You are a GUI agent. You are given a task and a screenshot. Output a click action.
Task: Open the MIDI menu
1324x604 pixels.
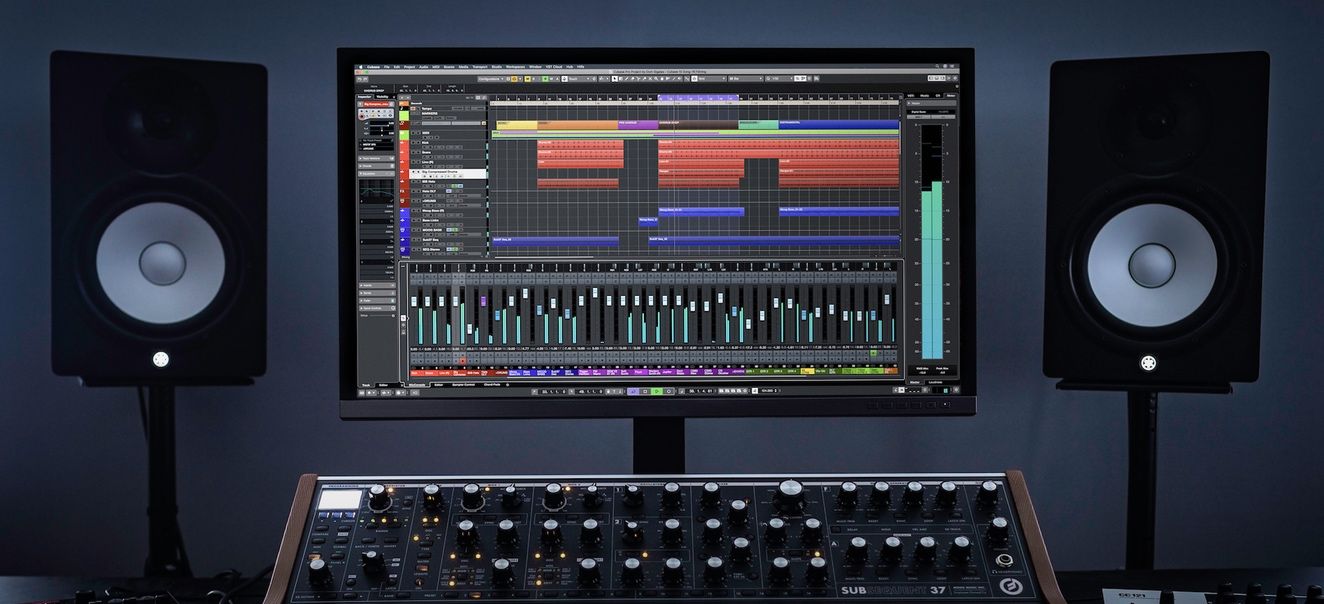436,67
